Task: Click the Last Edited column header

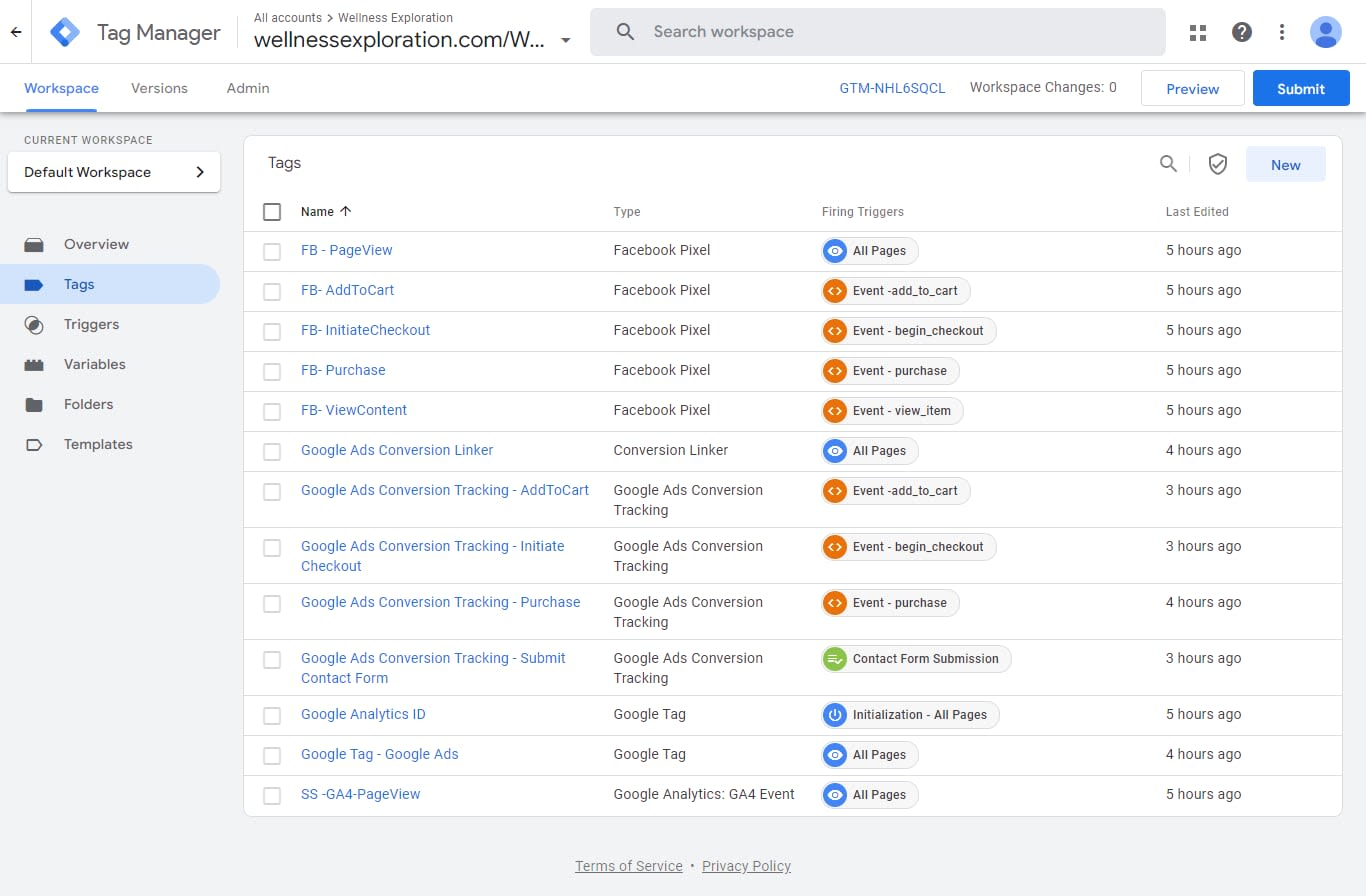Action: 1197,212
